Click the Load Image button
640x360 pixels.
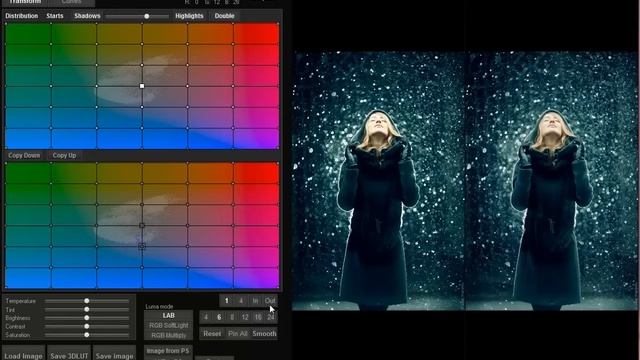[x=24, y=354]
